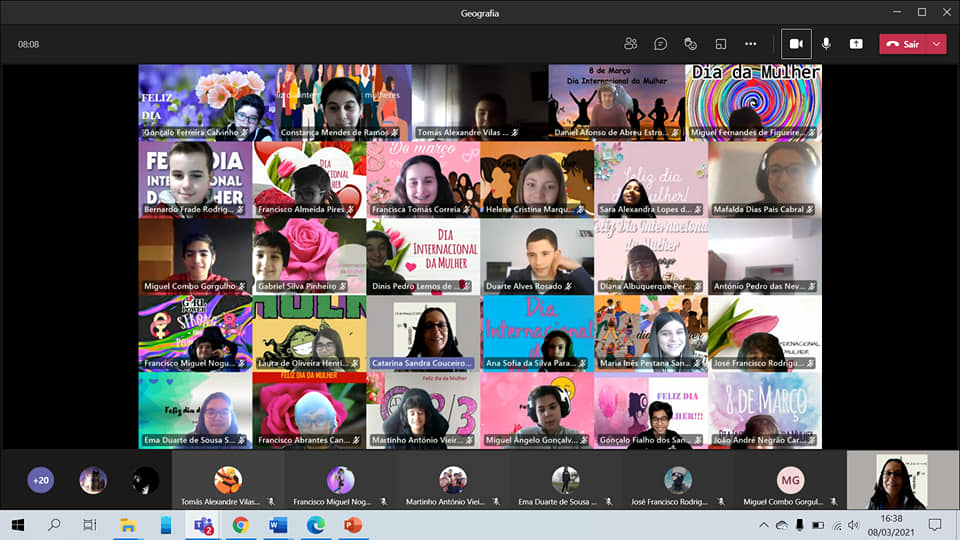Image resolution: width=960 pixels, height=540 pixels.
Task: Open the Windows Start menu
Action: [x=17, y=525]
